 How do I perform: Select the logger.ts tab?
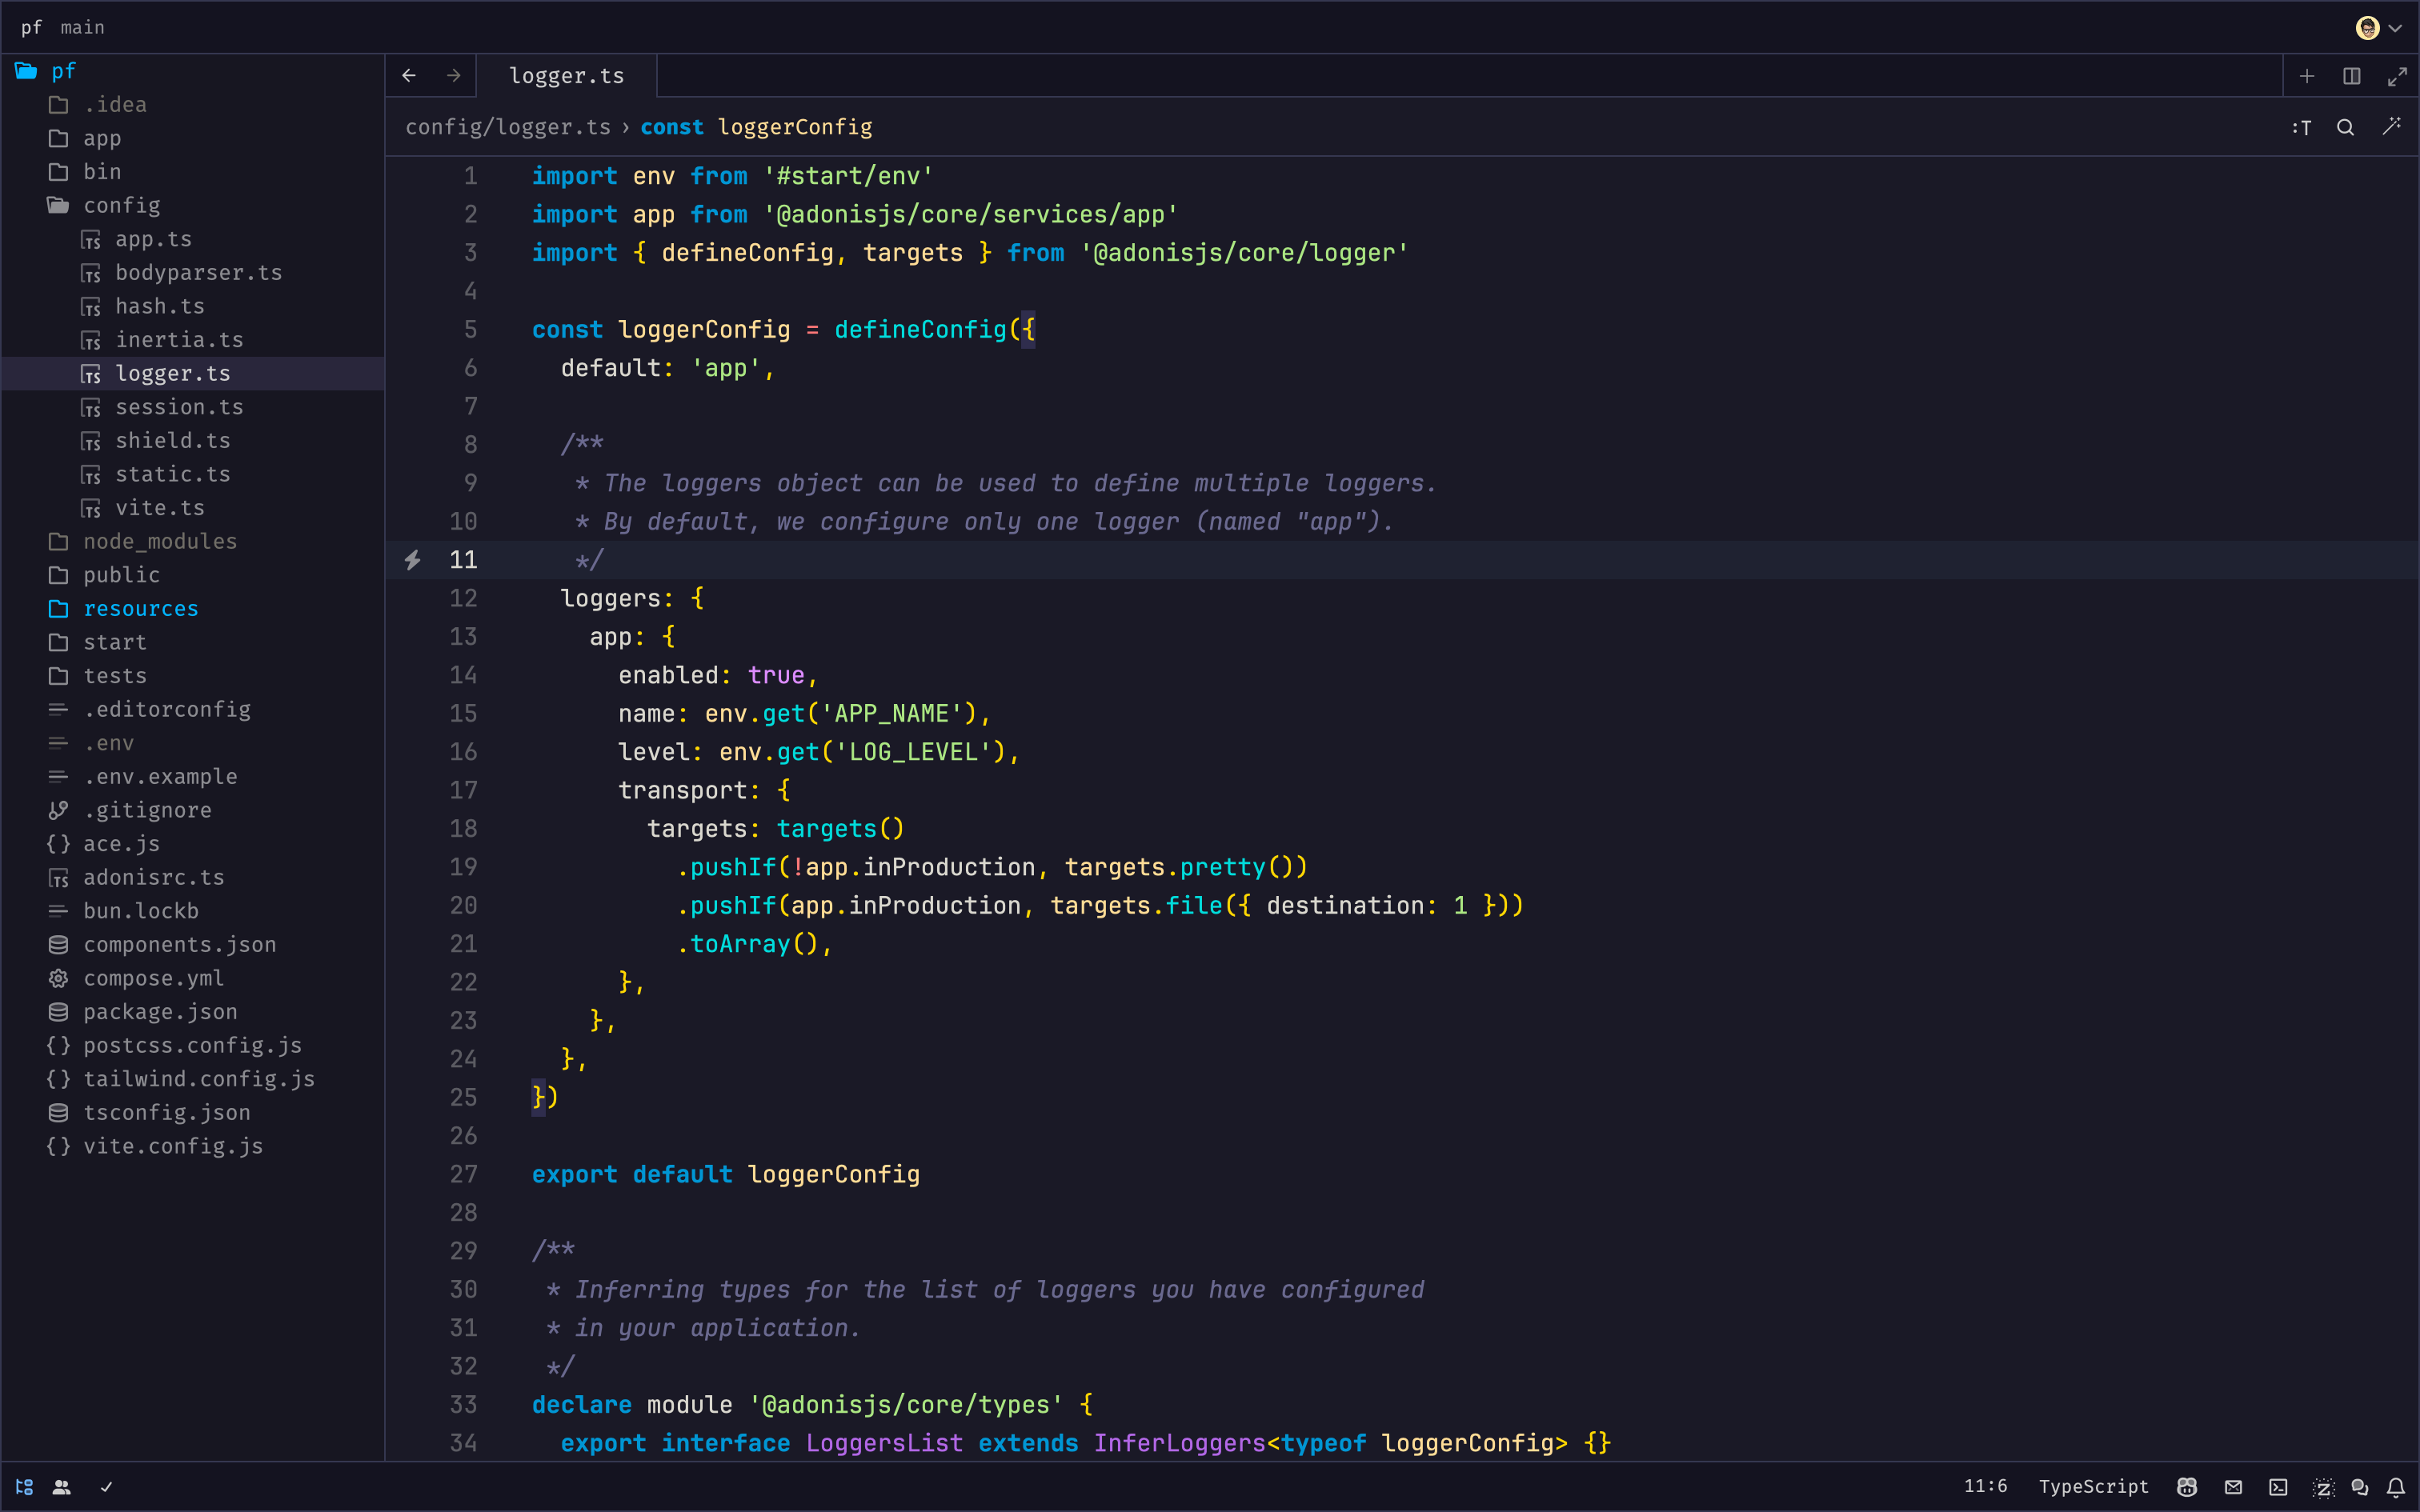[x=566, y=76]
